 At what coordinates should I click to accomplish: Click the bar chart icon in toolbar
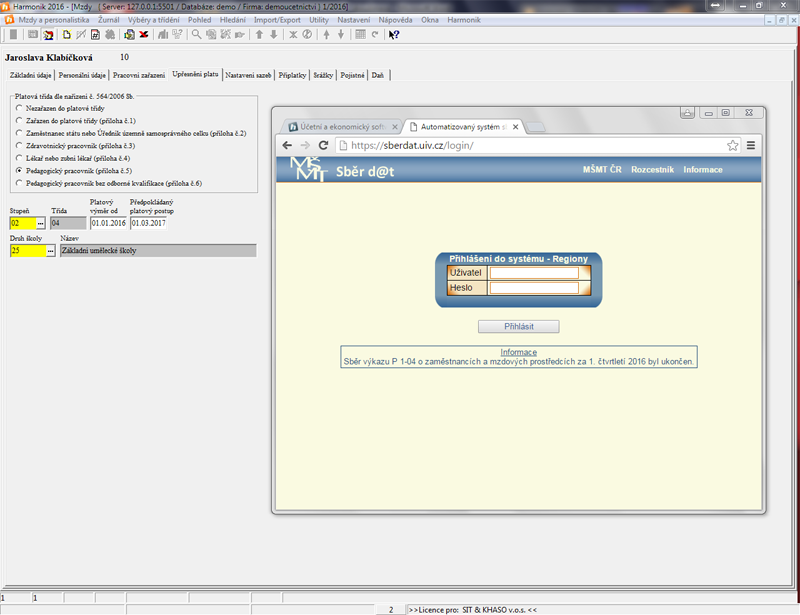[x=163, y=35]
